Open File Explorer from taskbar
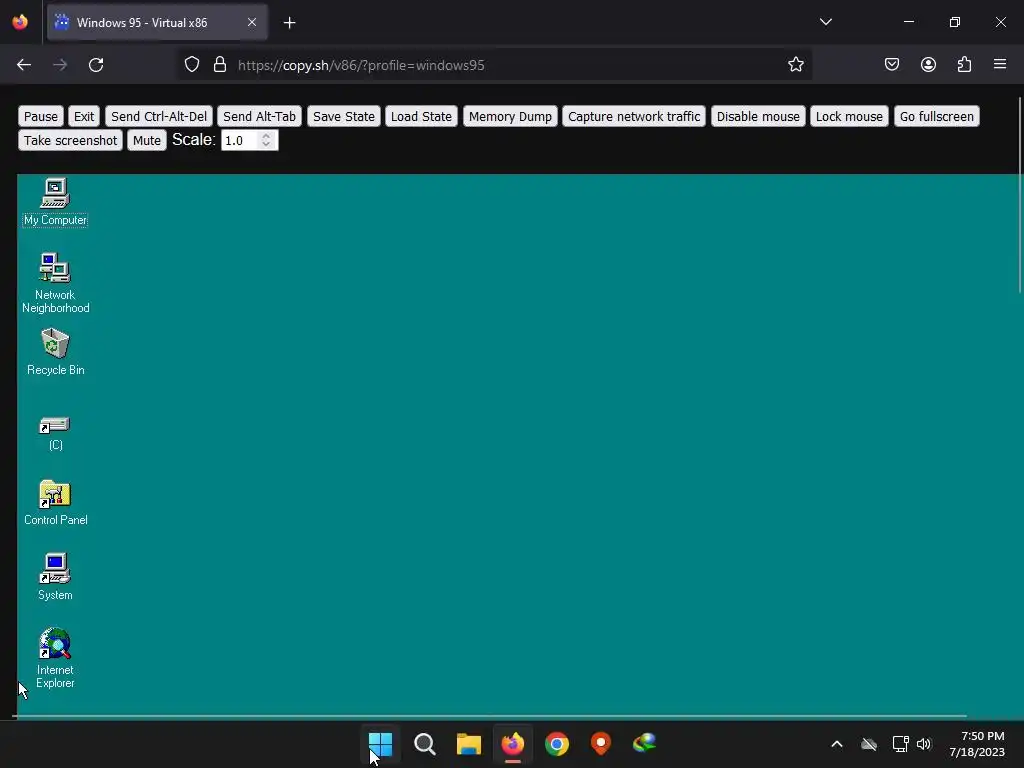This screenshot has width=1024, height=768. tap(468, 744)
